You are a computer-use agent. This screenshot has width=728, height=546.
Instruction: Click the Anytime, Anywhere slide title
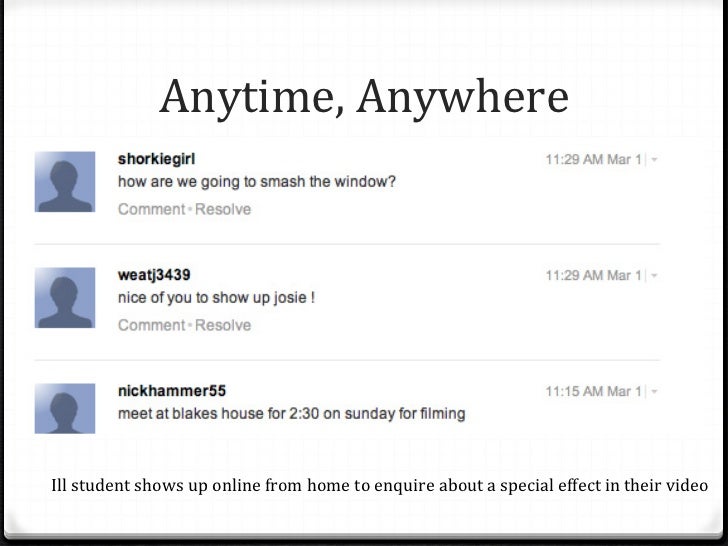coord(364,98)
